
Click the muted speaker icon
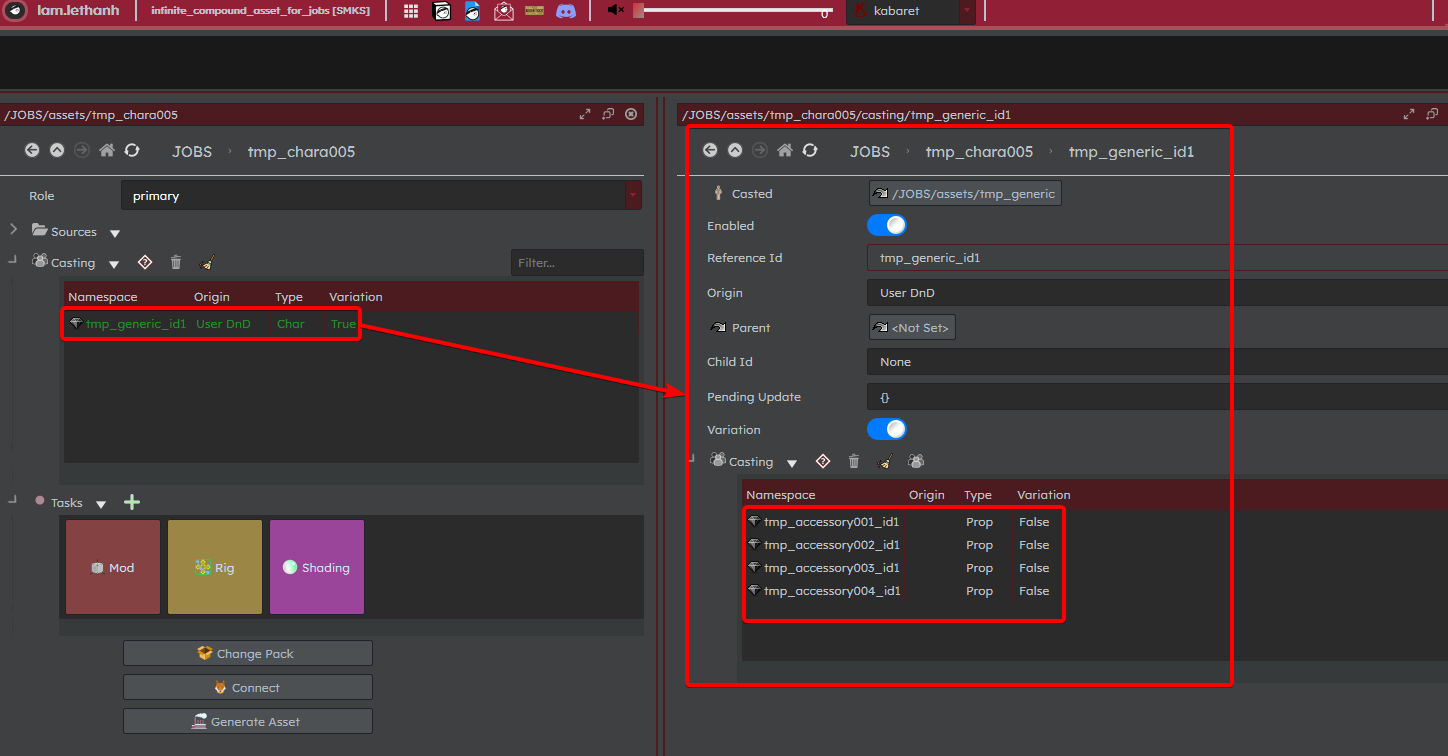(616, 11)
